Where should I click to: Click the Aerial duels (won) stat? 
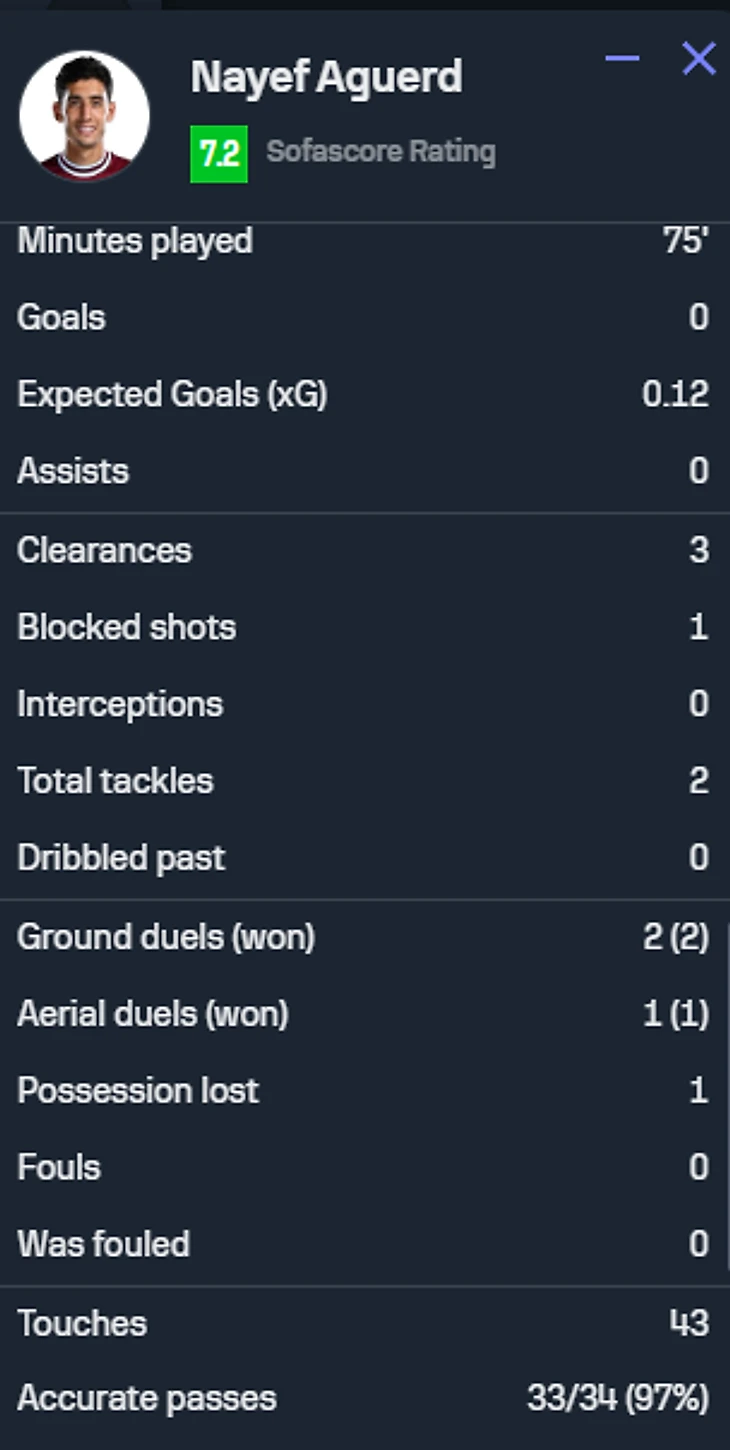[x=363, y=1014]
